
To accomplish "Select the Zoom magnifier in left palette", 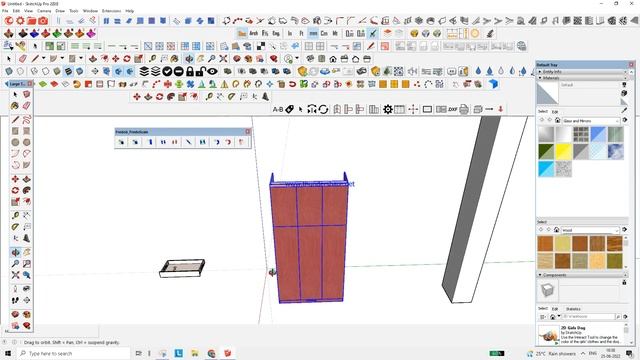I will pyautogui.click(x=15, y=264).
